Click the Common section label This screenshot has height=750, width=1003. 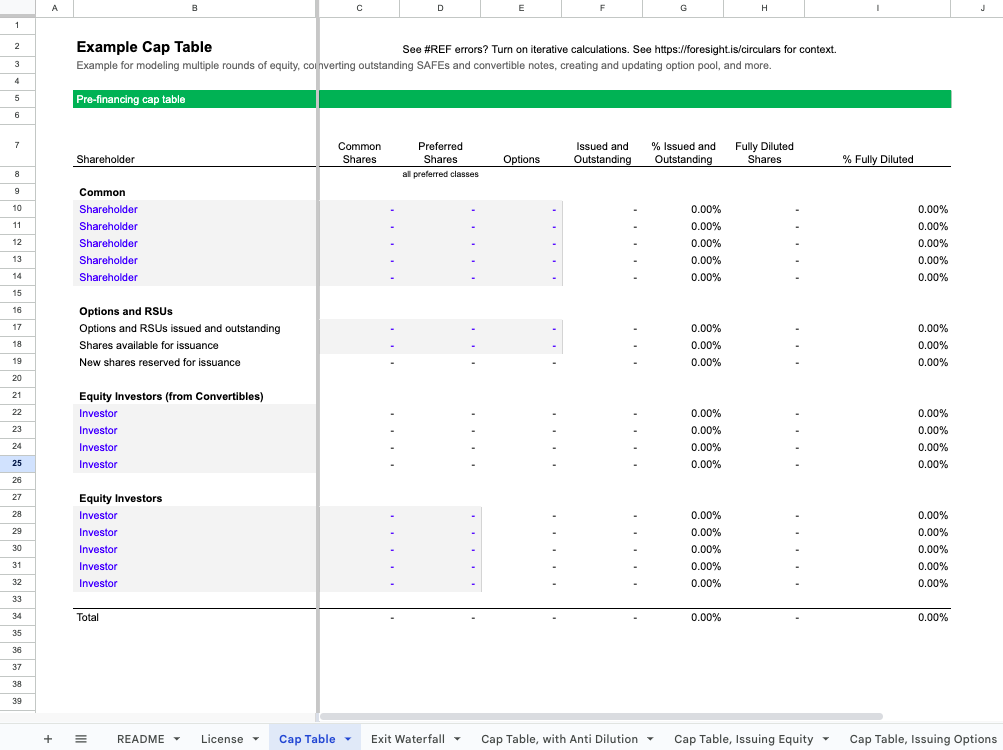click(x=102, y=193)
